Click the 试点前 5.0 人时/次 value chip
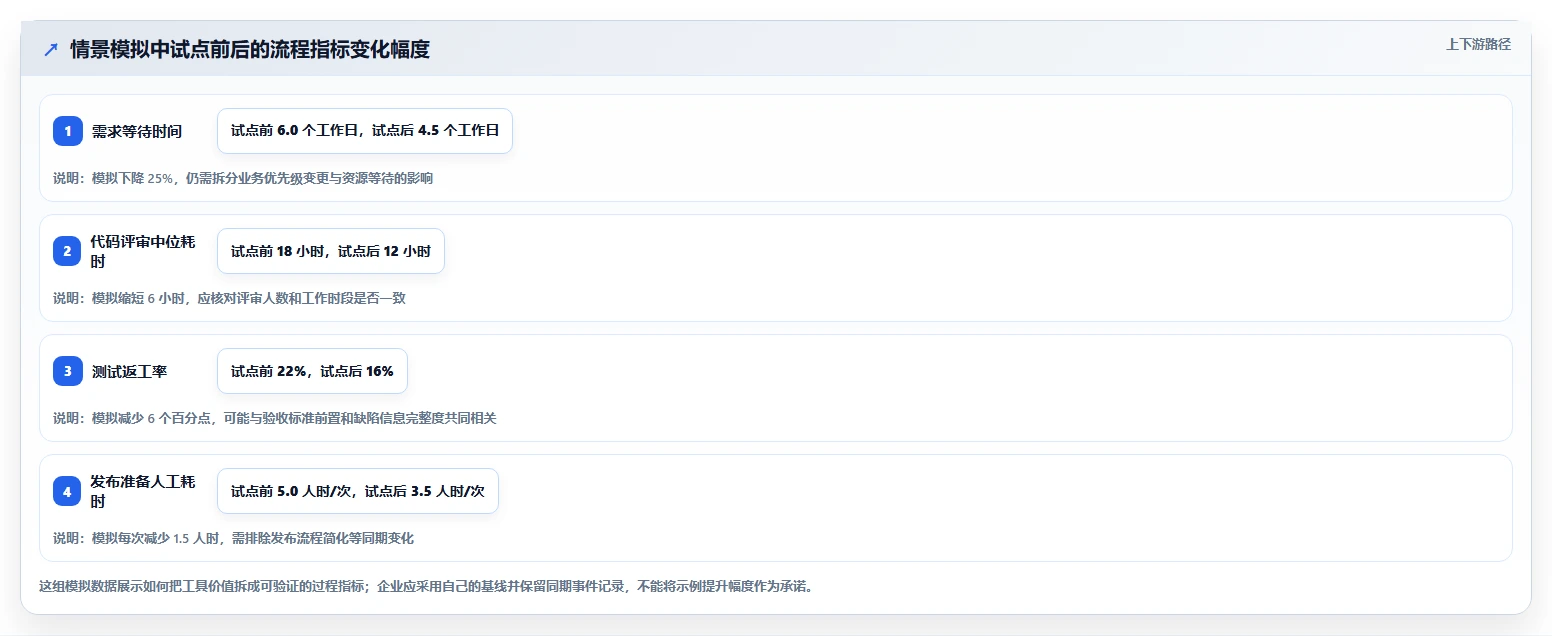Image resolution: width=1552 pixels, height=636 pixels. click(x=358, y=491)
